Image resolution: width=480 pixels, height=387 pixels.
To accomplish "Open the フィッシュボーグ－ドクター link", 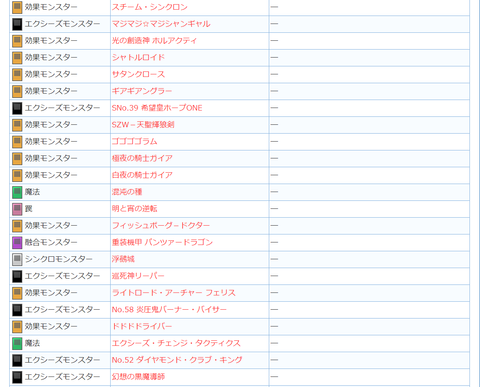I will [x=161, y=225].
